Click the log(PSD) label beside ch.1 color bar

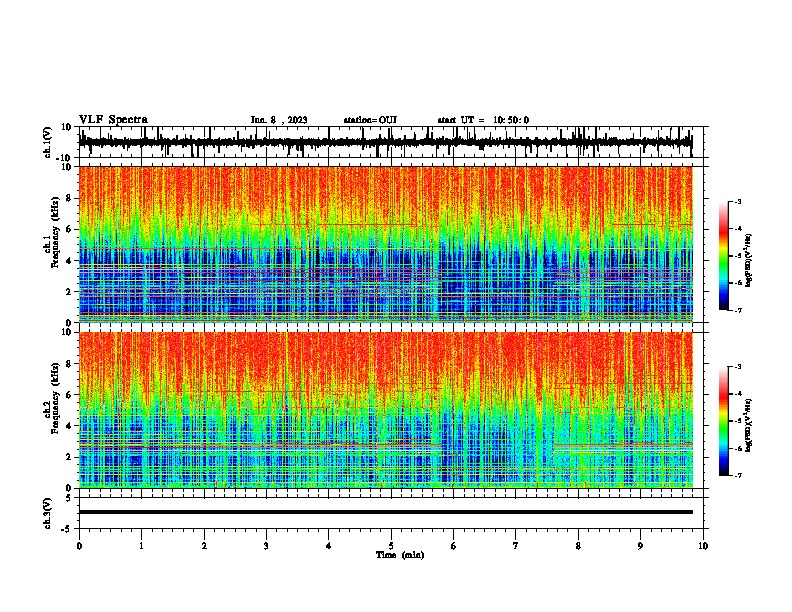pyautogui.click(x=749, y=260)
